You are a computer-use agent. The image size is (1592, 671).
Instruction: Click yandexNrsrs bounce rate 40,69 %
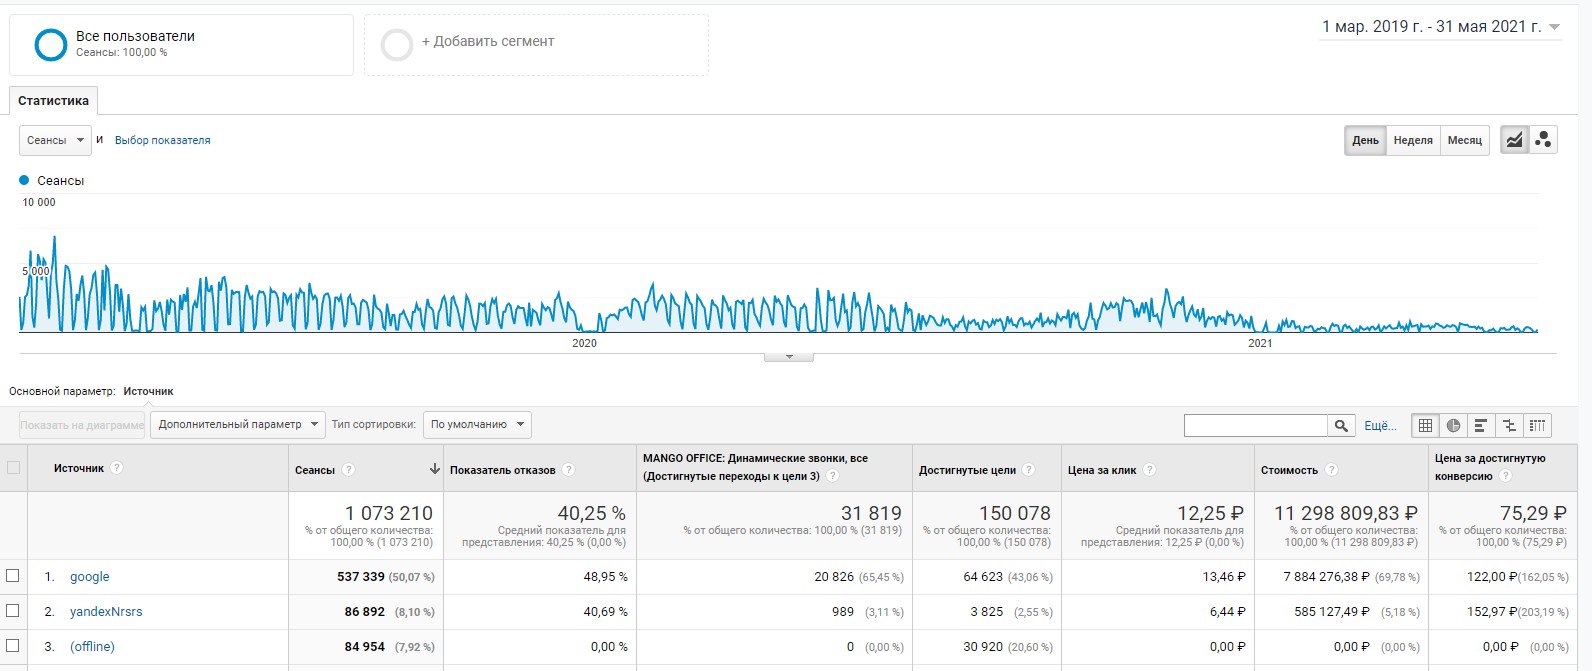(x=606, y=612)
